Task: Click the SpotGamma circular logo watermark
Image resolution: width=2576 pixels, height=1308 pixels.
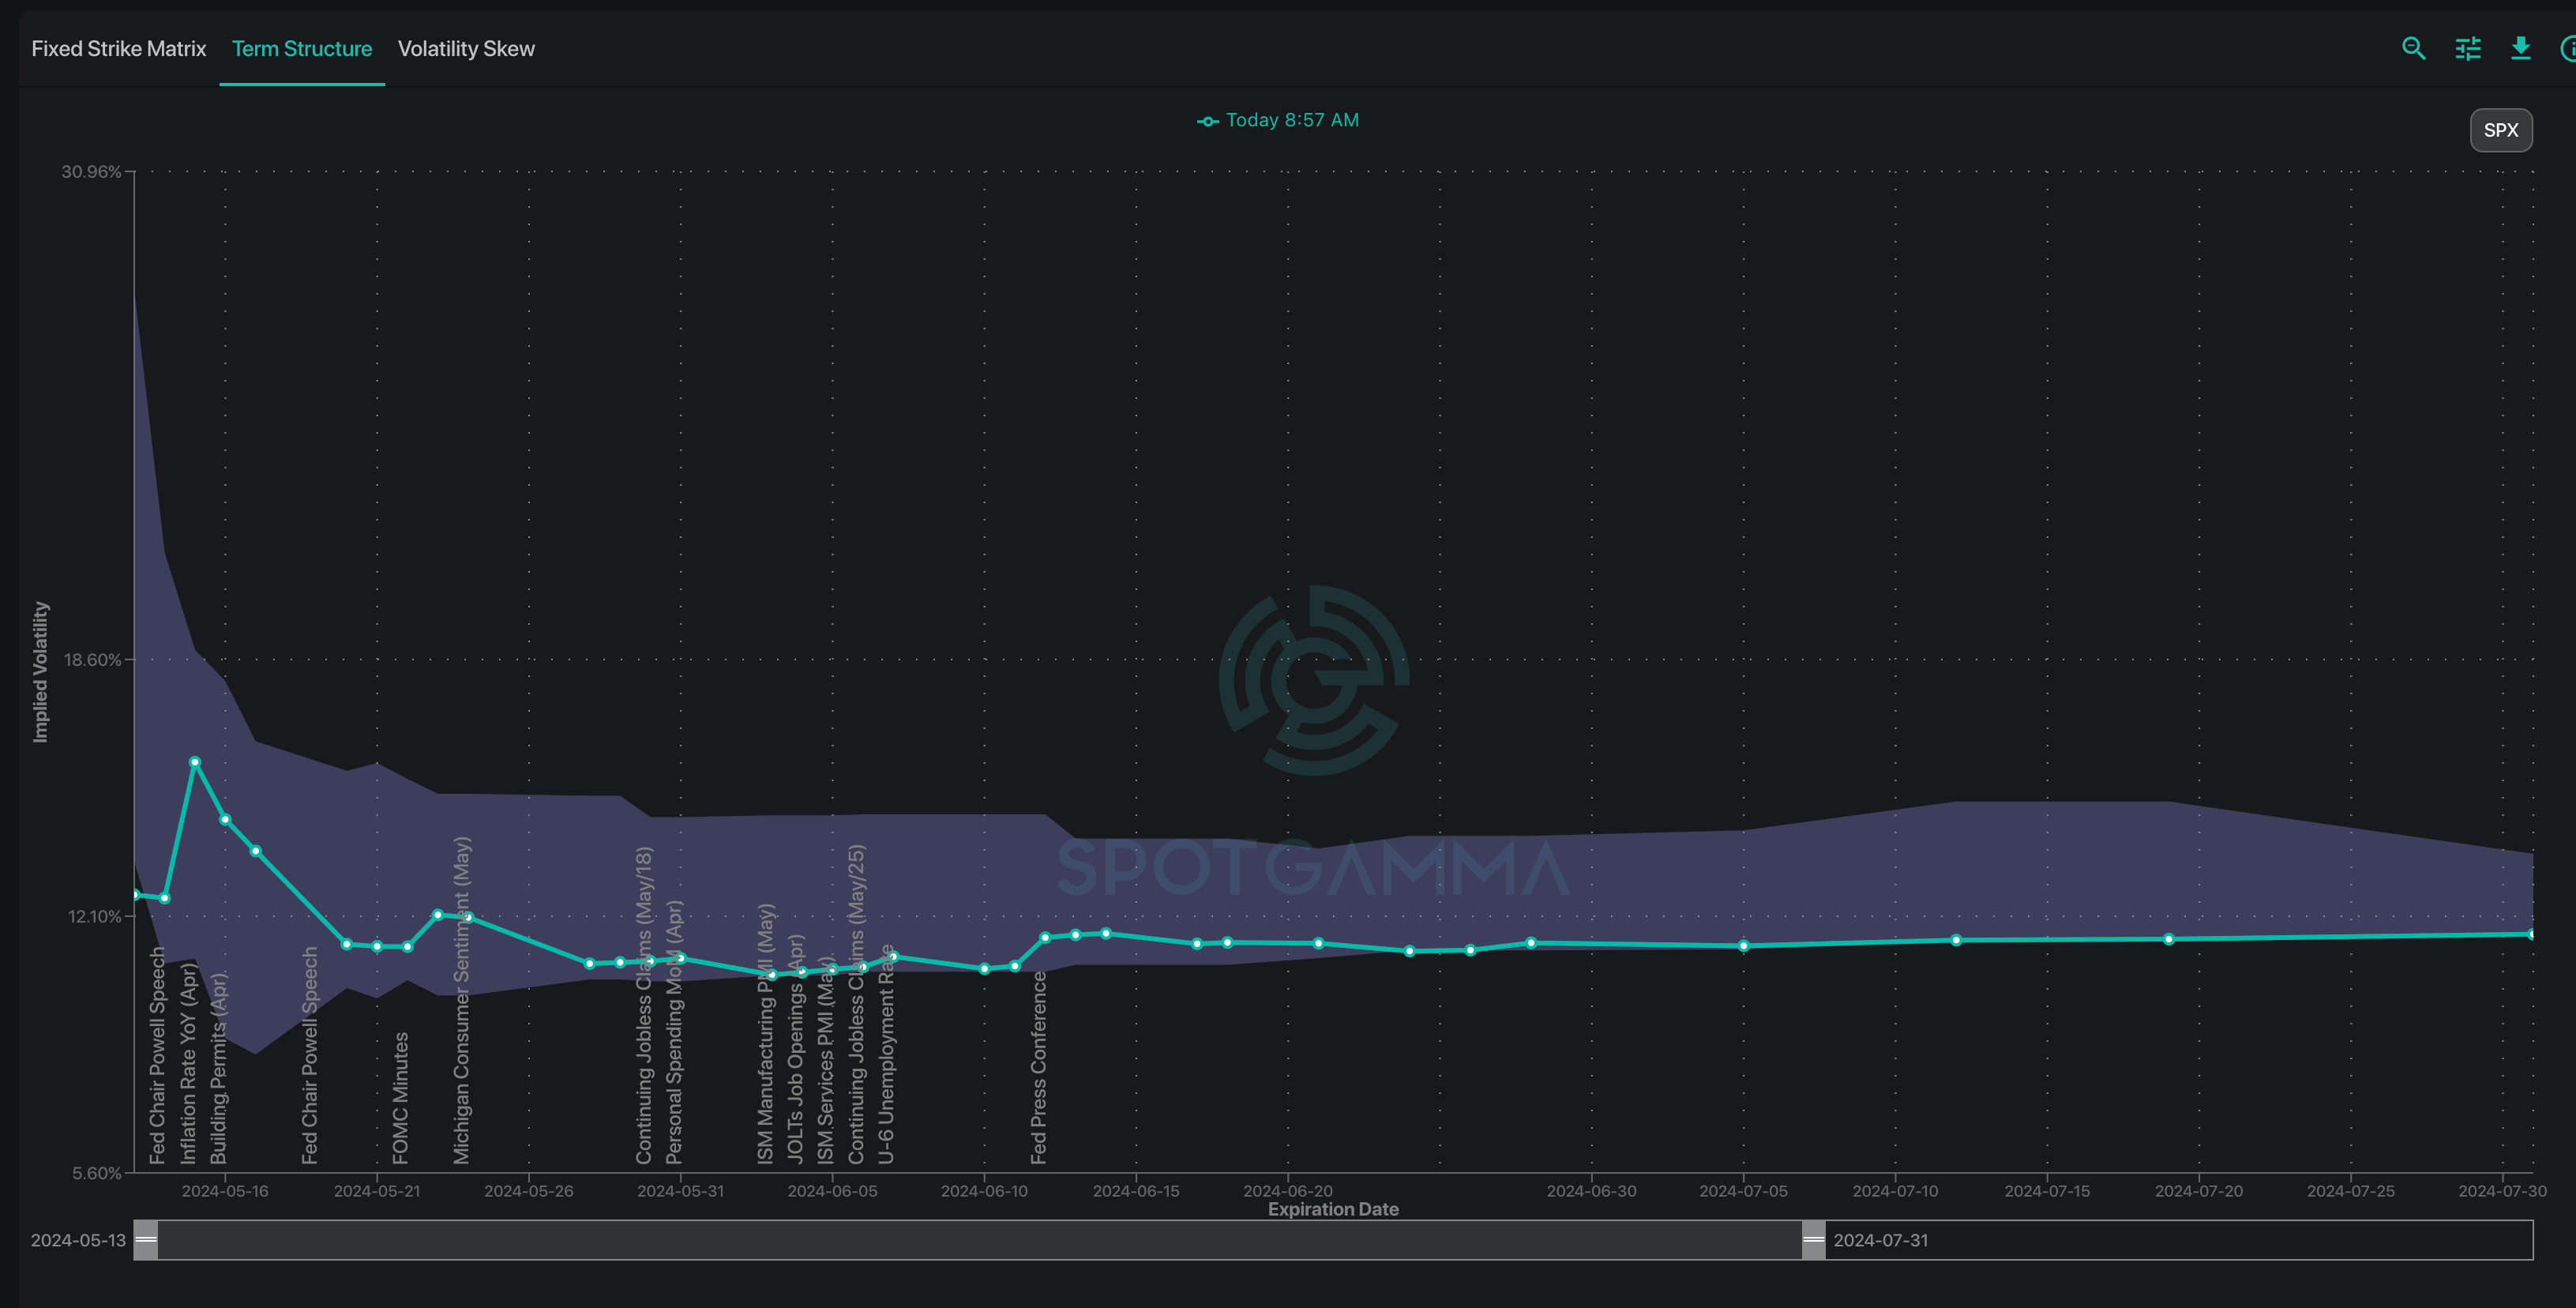Action: pos(1313,680)
